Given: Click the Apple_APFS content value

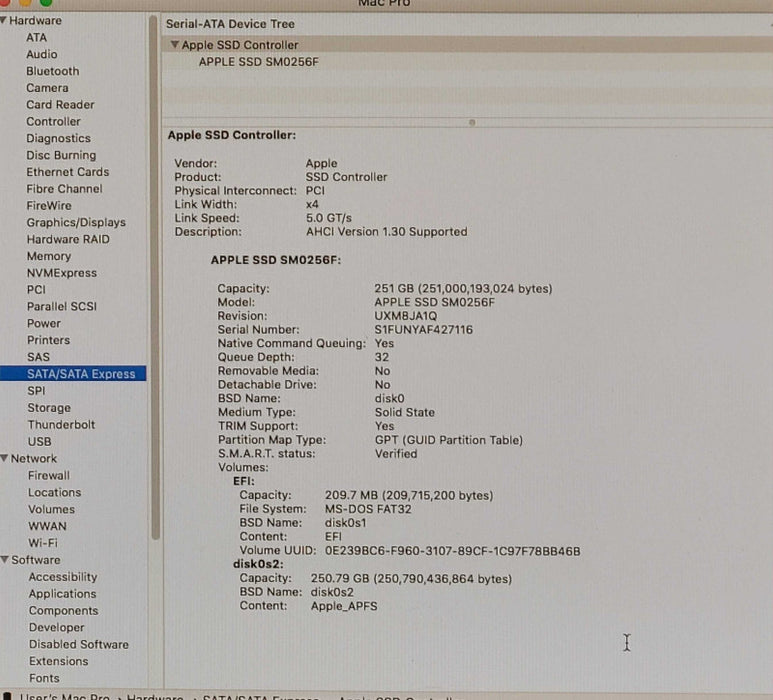Looking at the screenshot, I should (344, 606).
